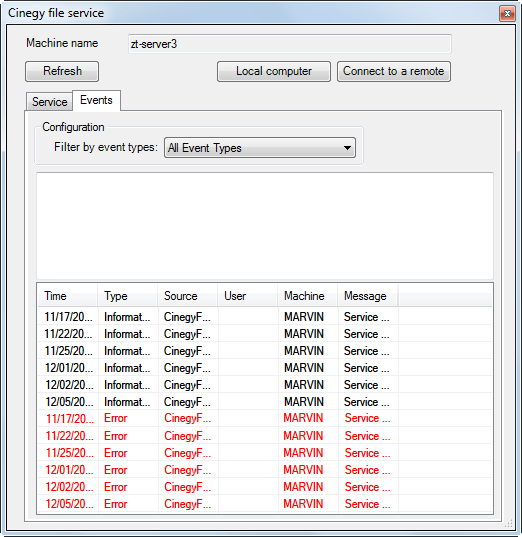
Task: Click the Machine column header
Action: [307, 296]
